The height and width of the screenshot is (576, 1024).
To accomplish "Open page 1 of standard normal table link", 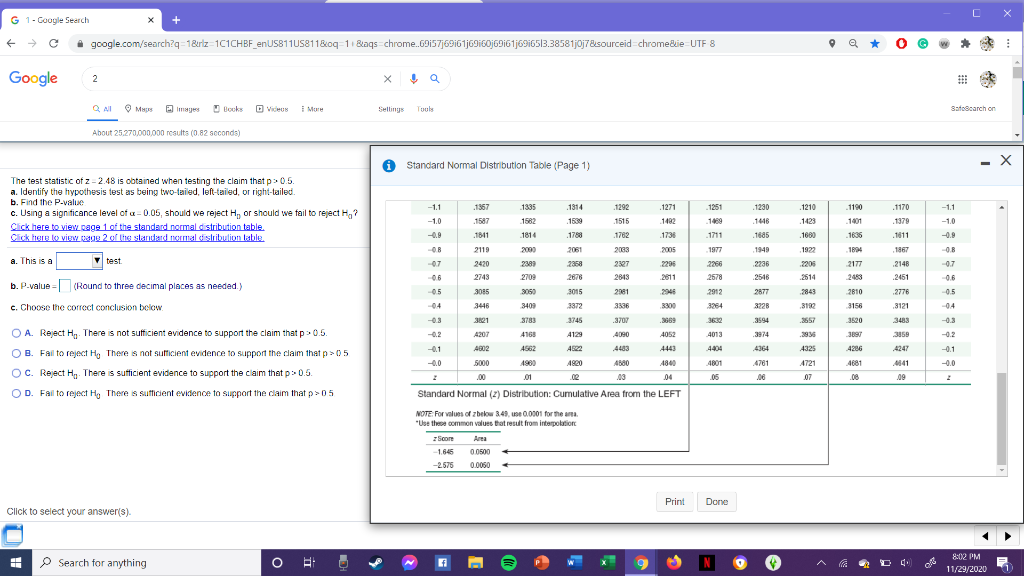I will pyautogui.click(x=137, y=227).
